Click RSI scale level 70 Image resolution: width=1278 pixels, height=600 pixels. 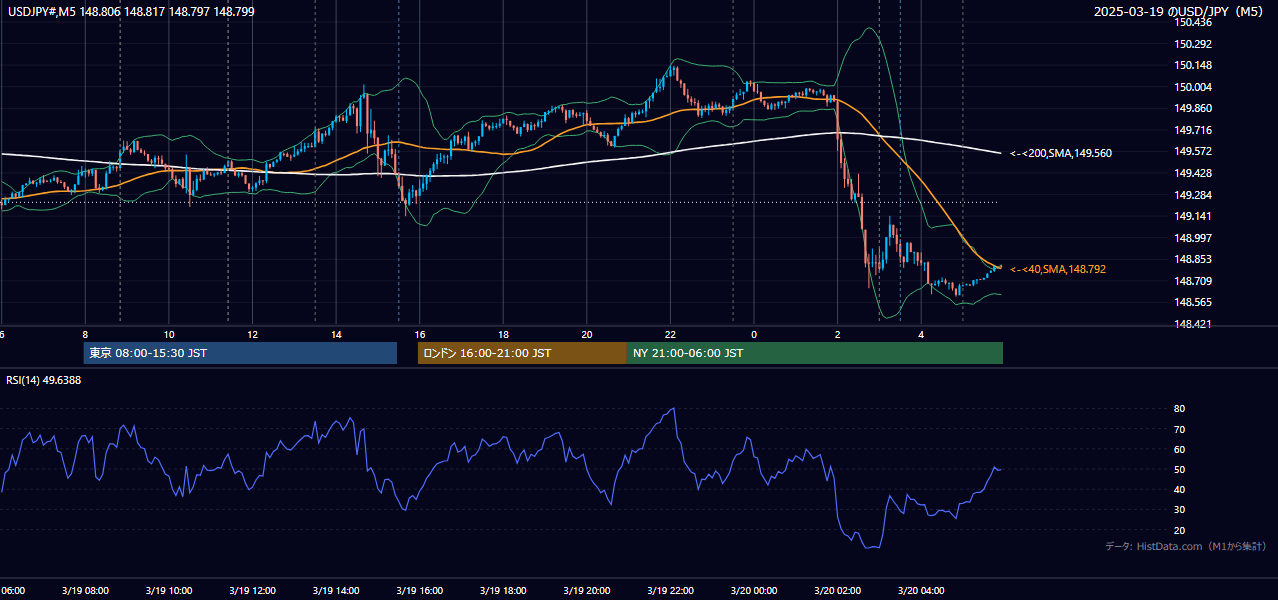[x=1180, y=429]
